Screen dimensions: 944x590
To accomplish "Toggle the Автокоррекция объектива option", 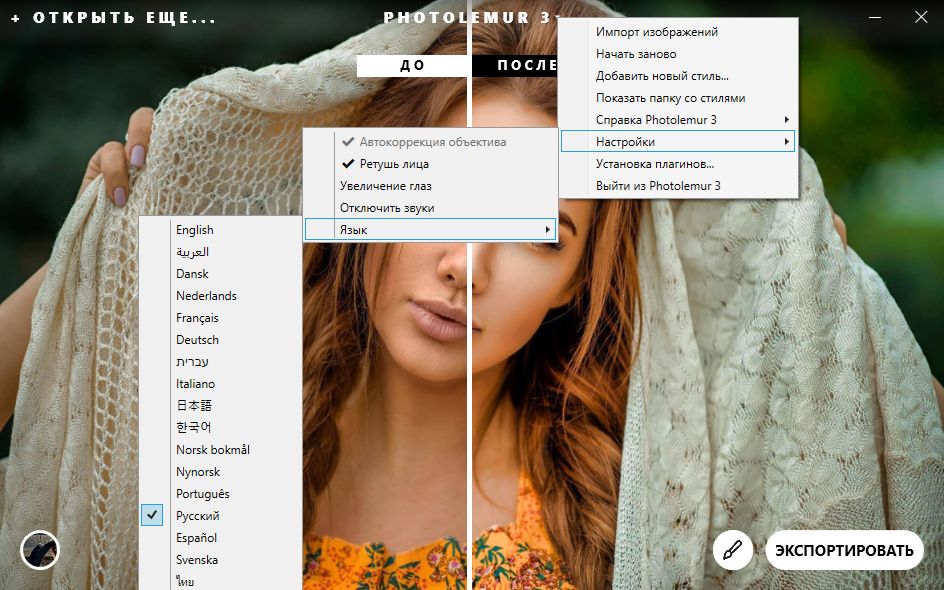I will (x=430, y=142).
